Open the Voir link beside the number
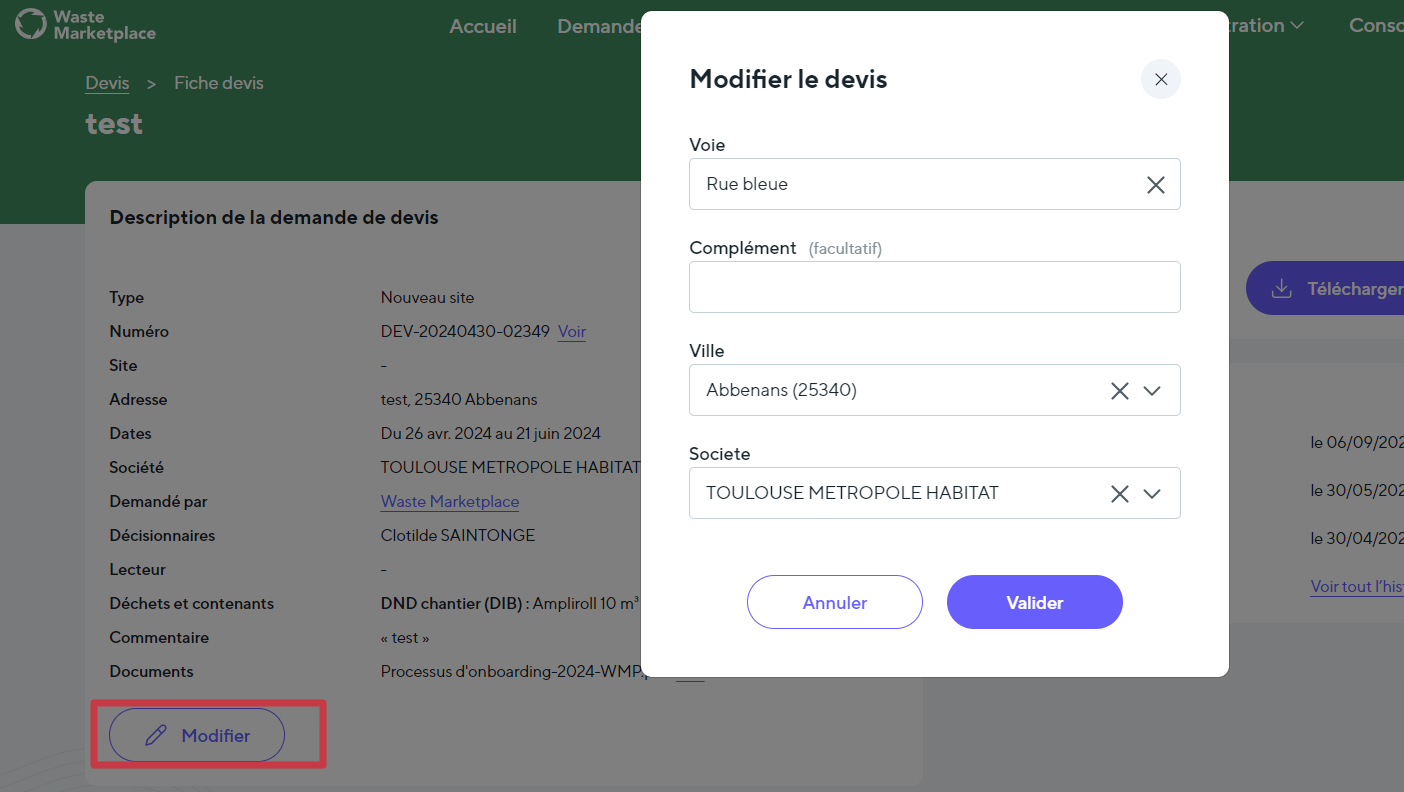Viewport: 1404px width, 792px height. pos(572,331)
